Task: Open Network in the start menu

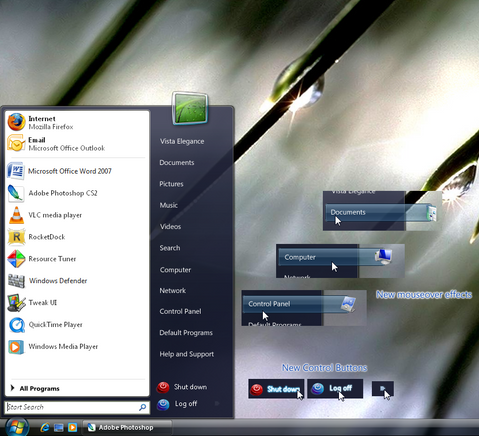Action: pos(173,291)
